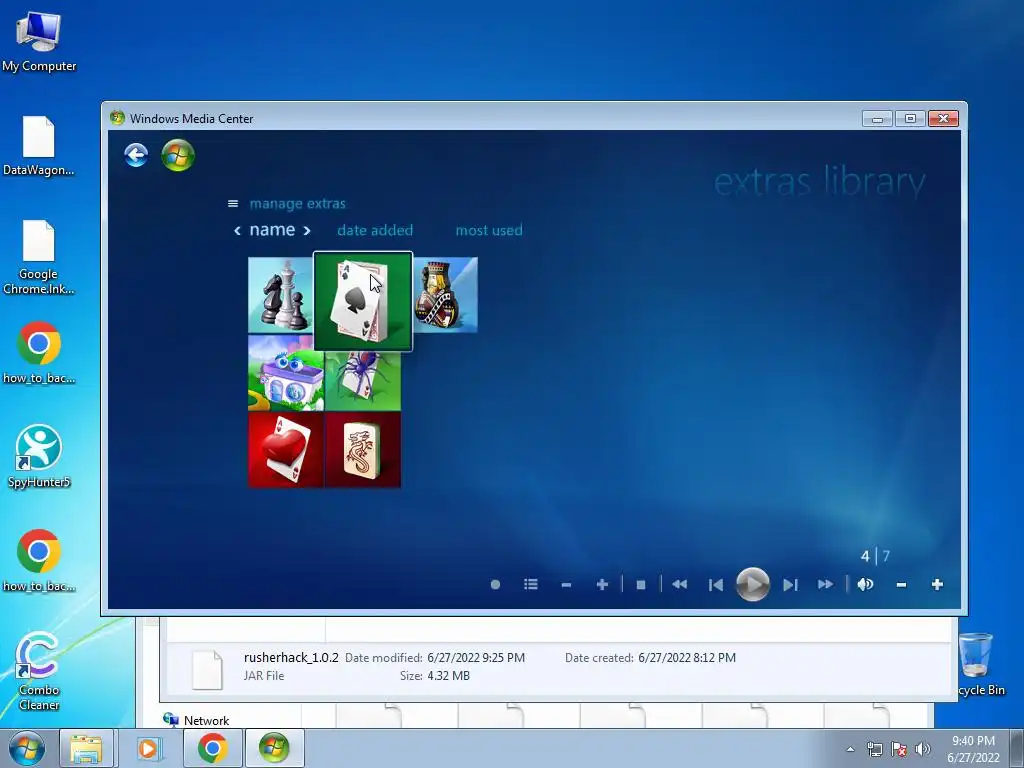The image size is (1024, 768).
Task: Click the rewind button
Action: pyautogui.click(x=679, y=584)
